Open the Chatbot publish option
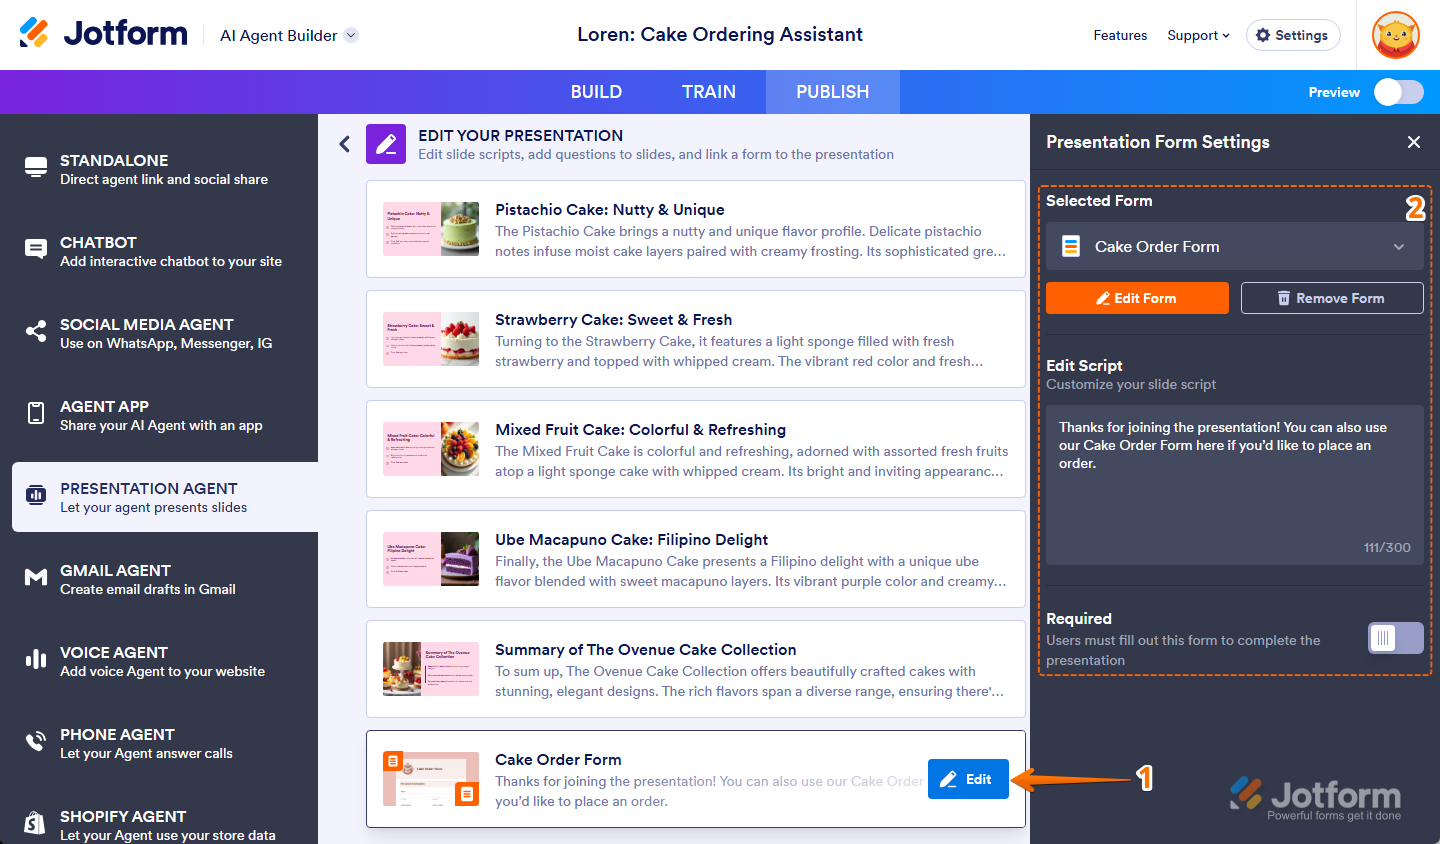The height and width of the screenshot is (844, 1440). pyautogui.click(x=165, y=250)
